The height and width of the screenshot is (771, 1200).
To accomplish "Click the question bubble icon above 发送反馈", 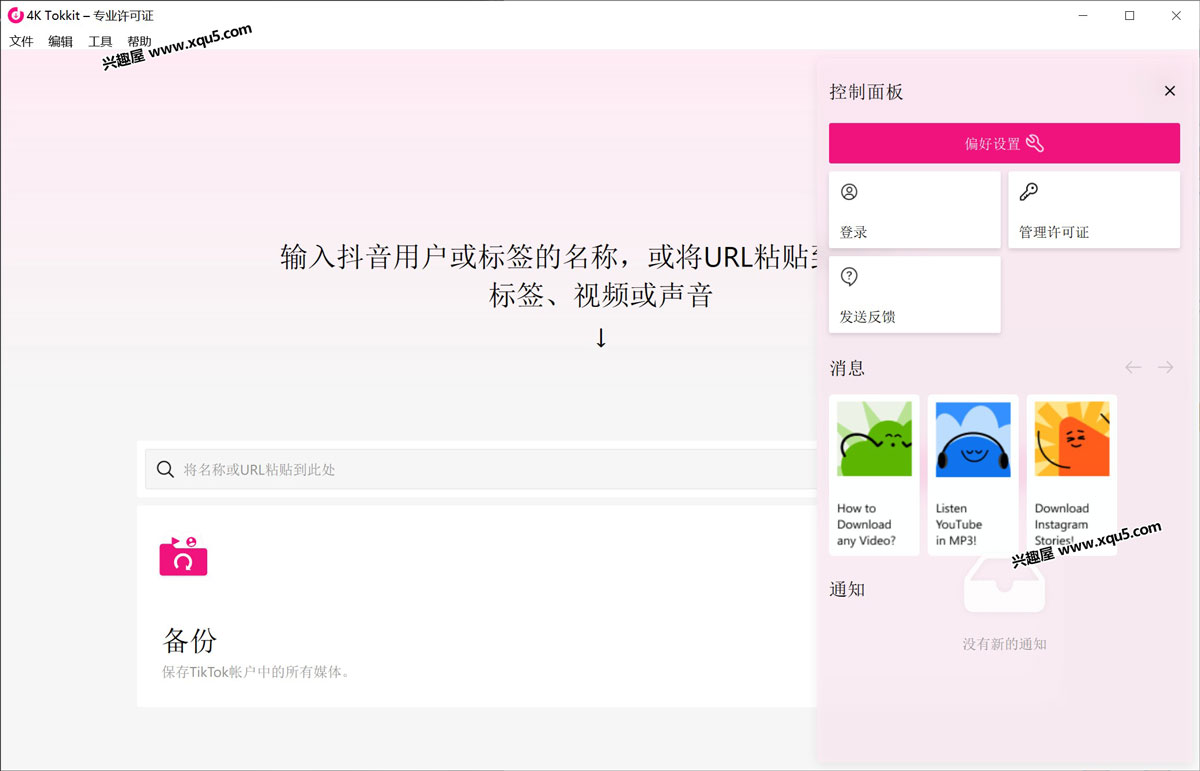I will click(849, 277).
